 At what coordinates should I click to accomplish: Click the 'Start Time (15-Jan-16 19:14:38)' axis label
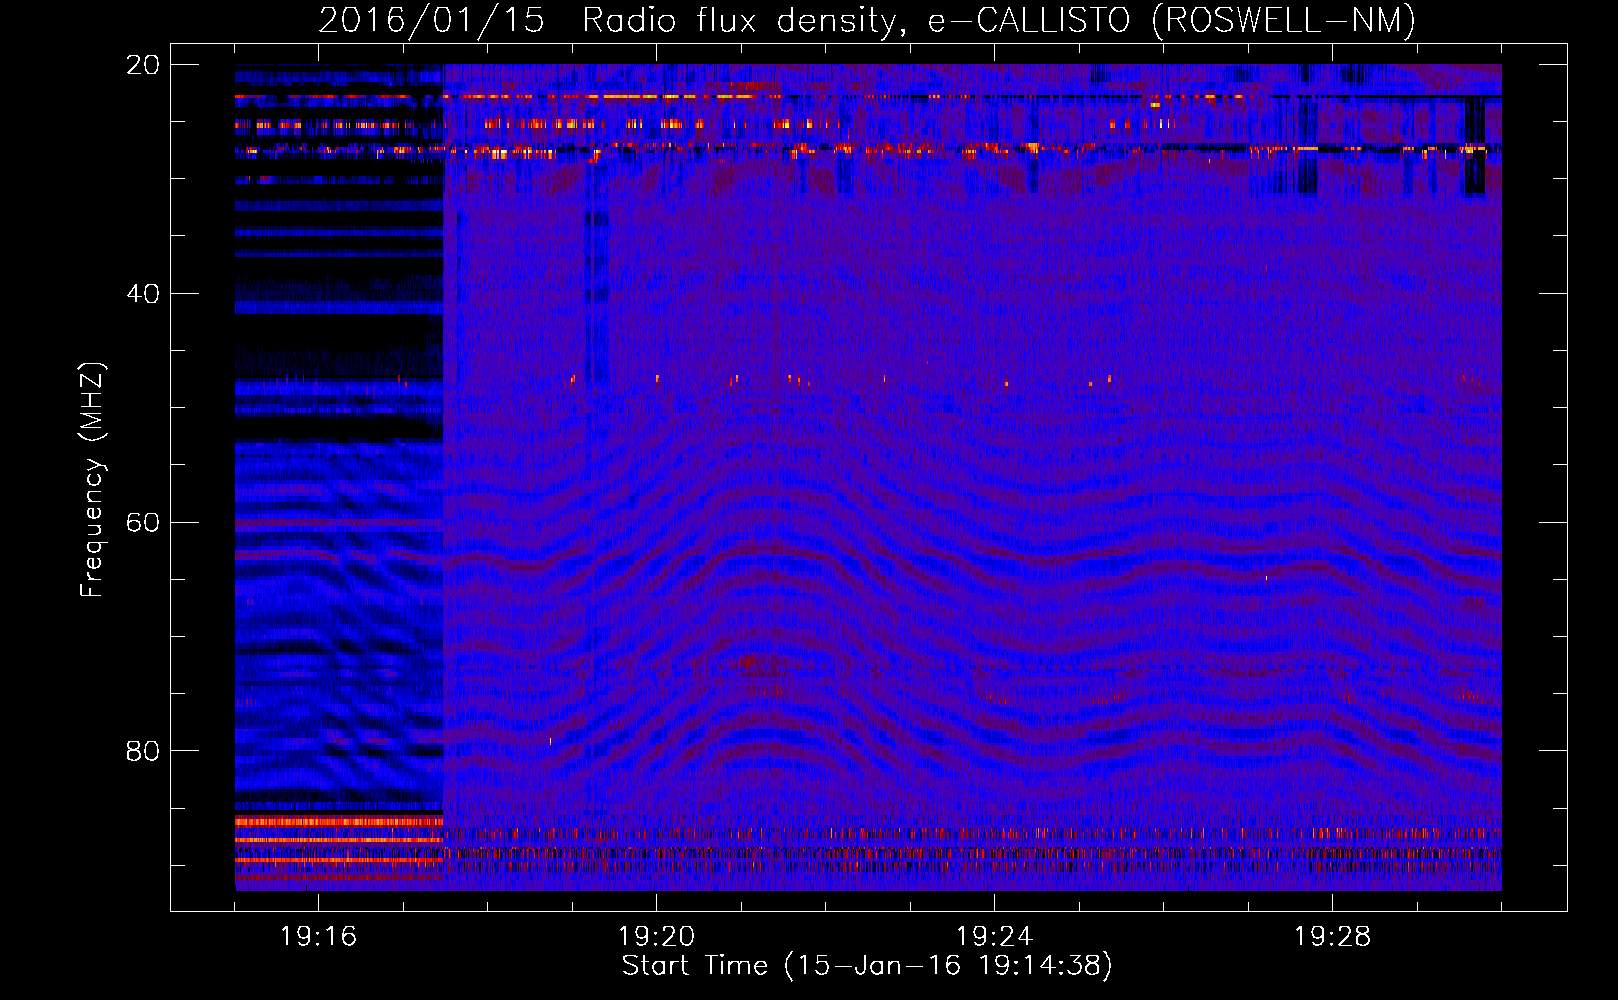(x=867, y=966)
